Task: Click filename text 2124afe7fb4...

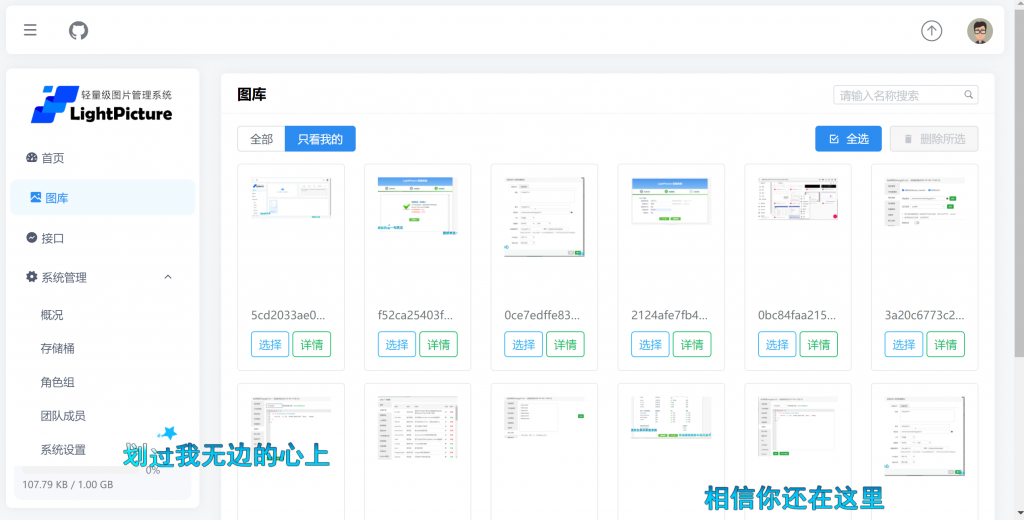Action: coord(669,315)
